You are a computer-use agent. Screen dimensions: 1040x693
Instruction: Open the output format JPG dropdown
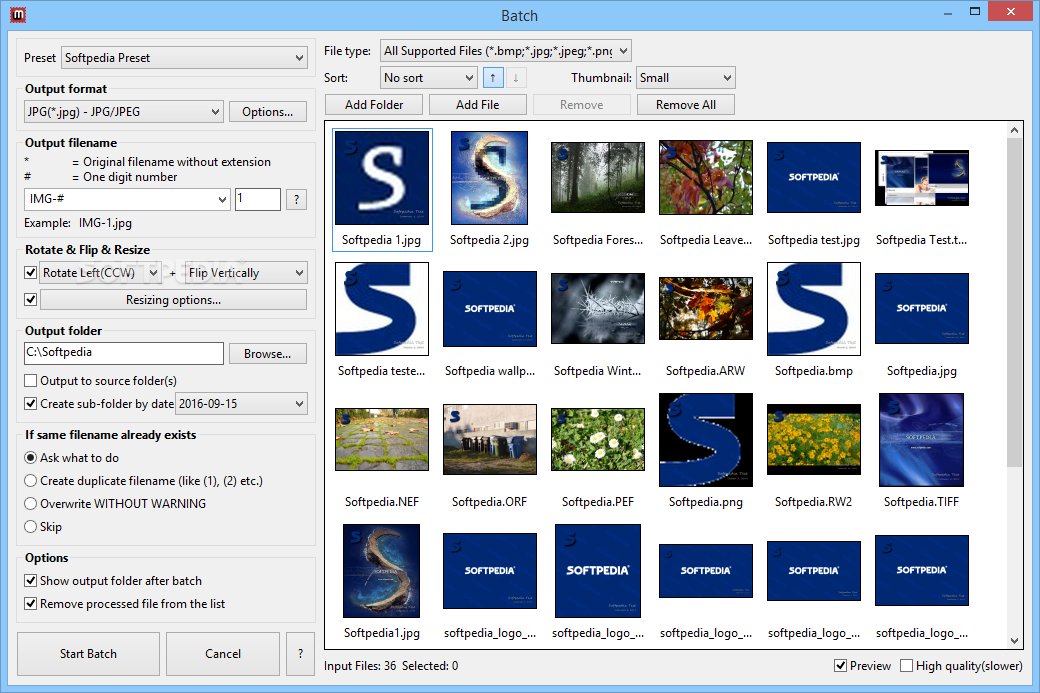[x=123, y=112]
